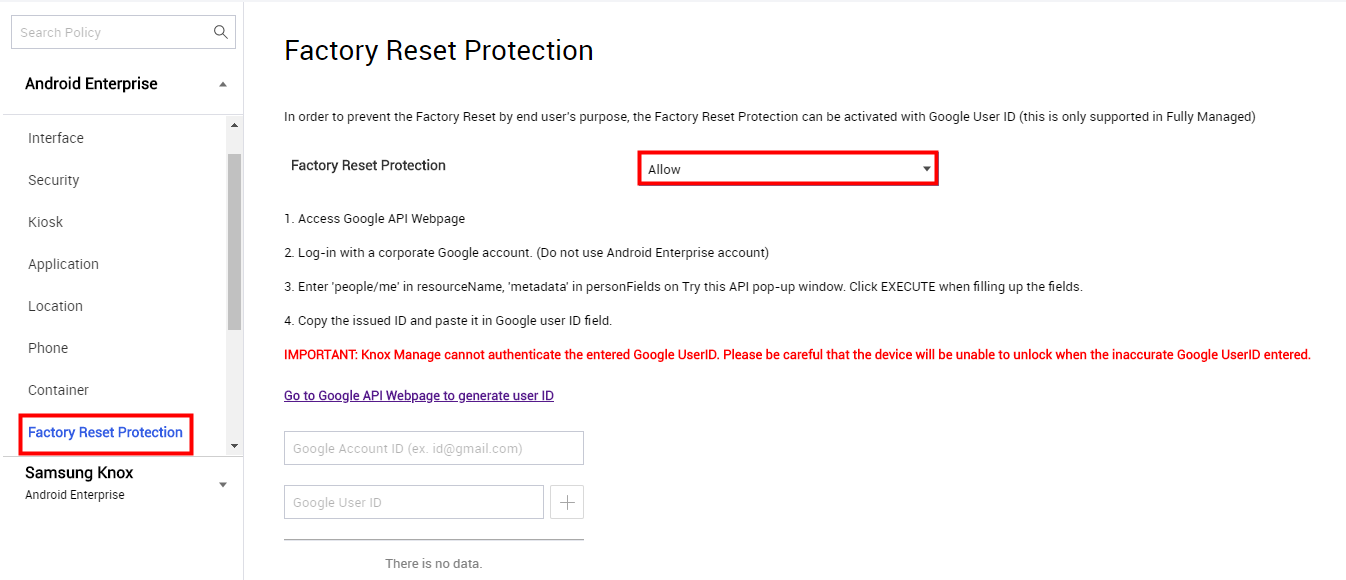Select the Container policy category
Viewport: 1346px width, 580px height.
(x=58, y=390)
